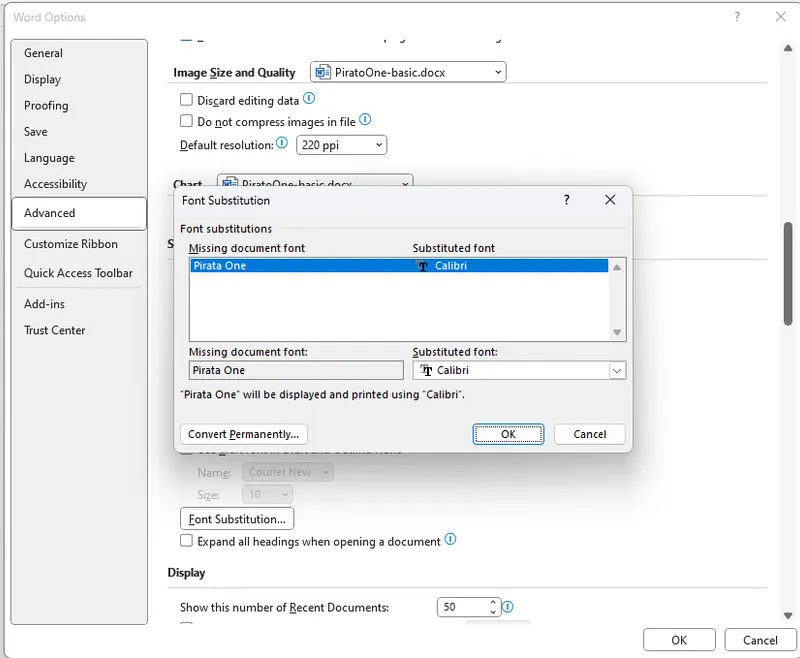This screenshot has height=658, width=800.
Task: Click Cancel in Word Options window
Action: 760,640
